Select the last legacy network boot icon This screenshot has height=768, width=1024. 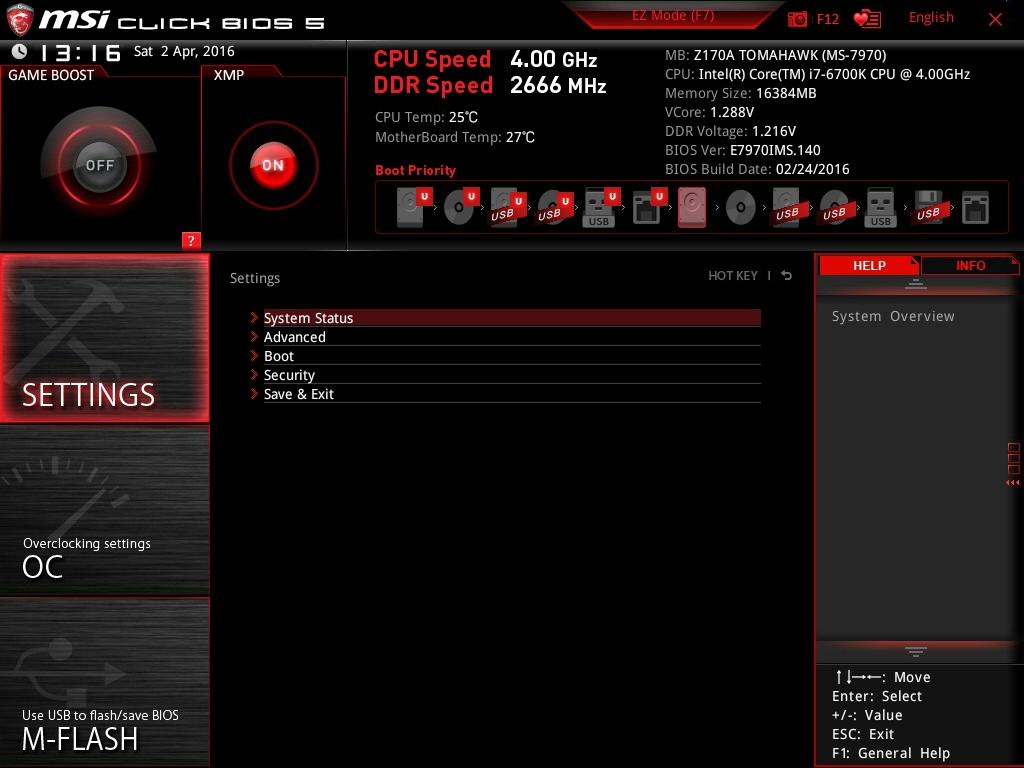976,208
